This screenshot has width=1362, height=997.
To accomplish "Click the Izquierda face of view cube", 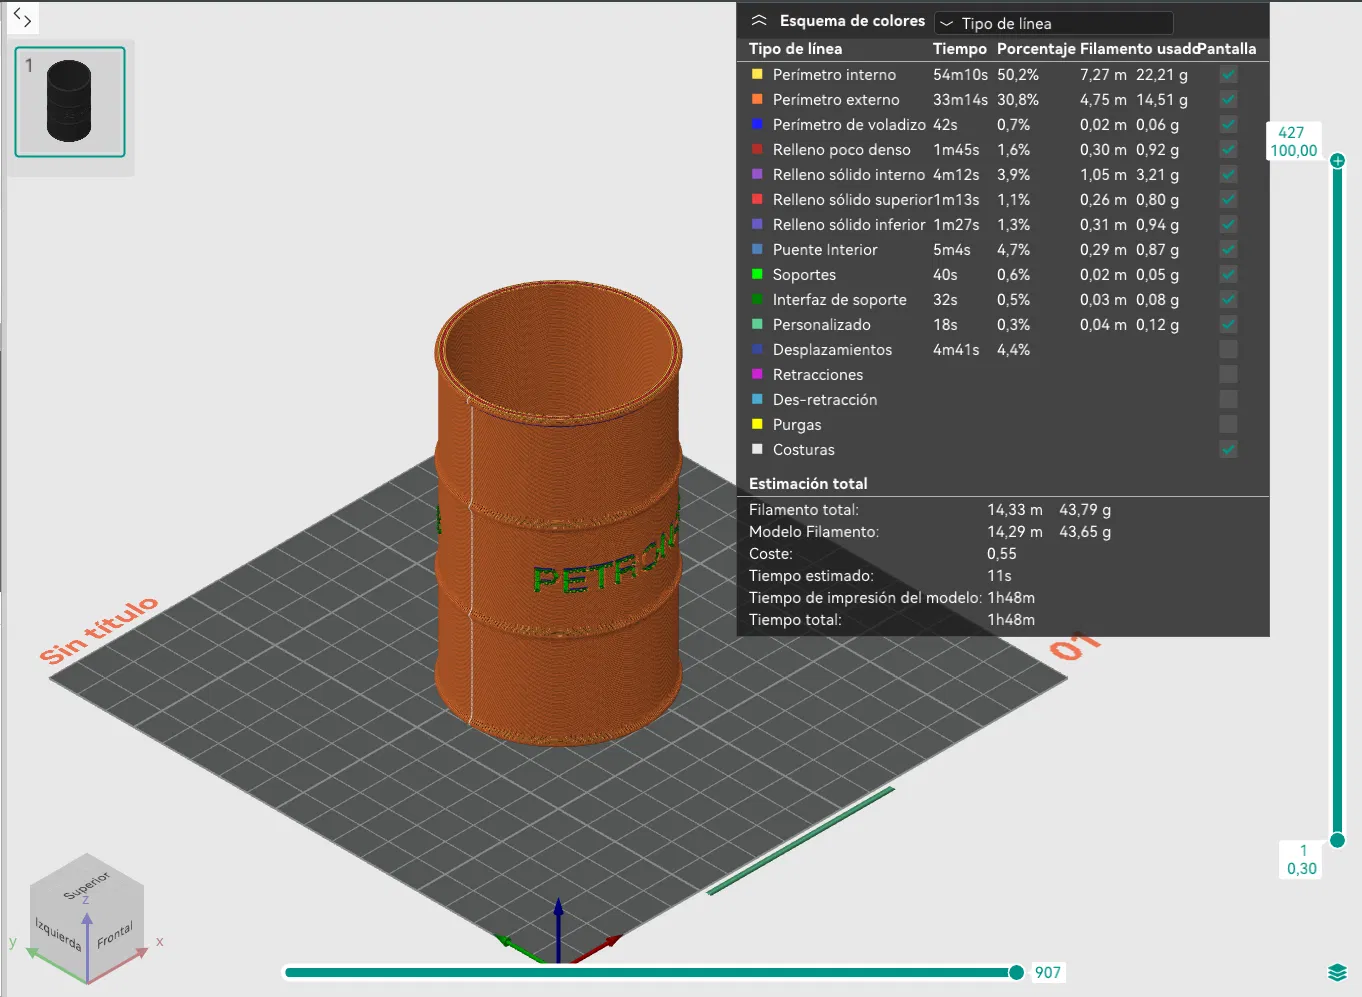I will pyautogui.click(x=58, y=933).
